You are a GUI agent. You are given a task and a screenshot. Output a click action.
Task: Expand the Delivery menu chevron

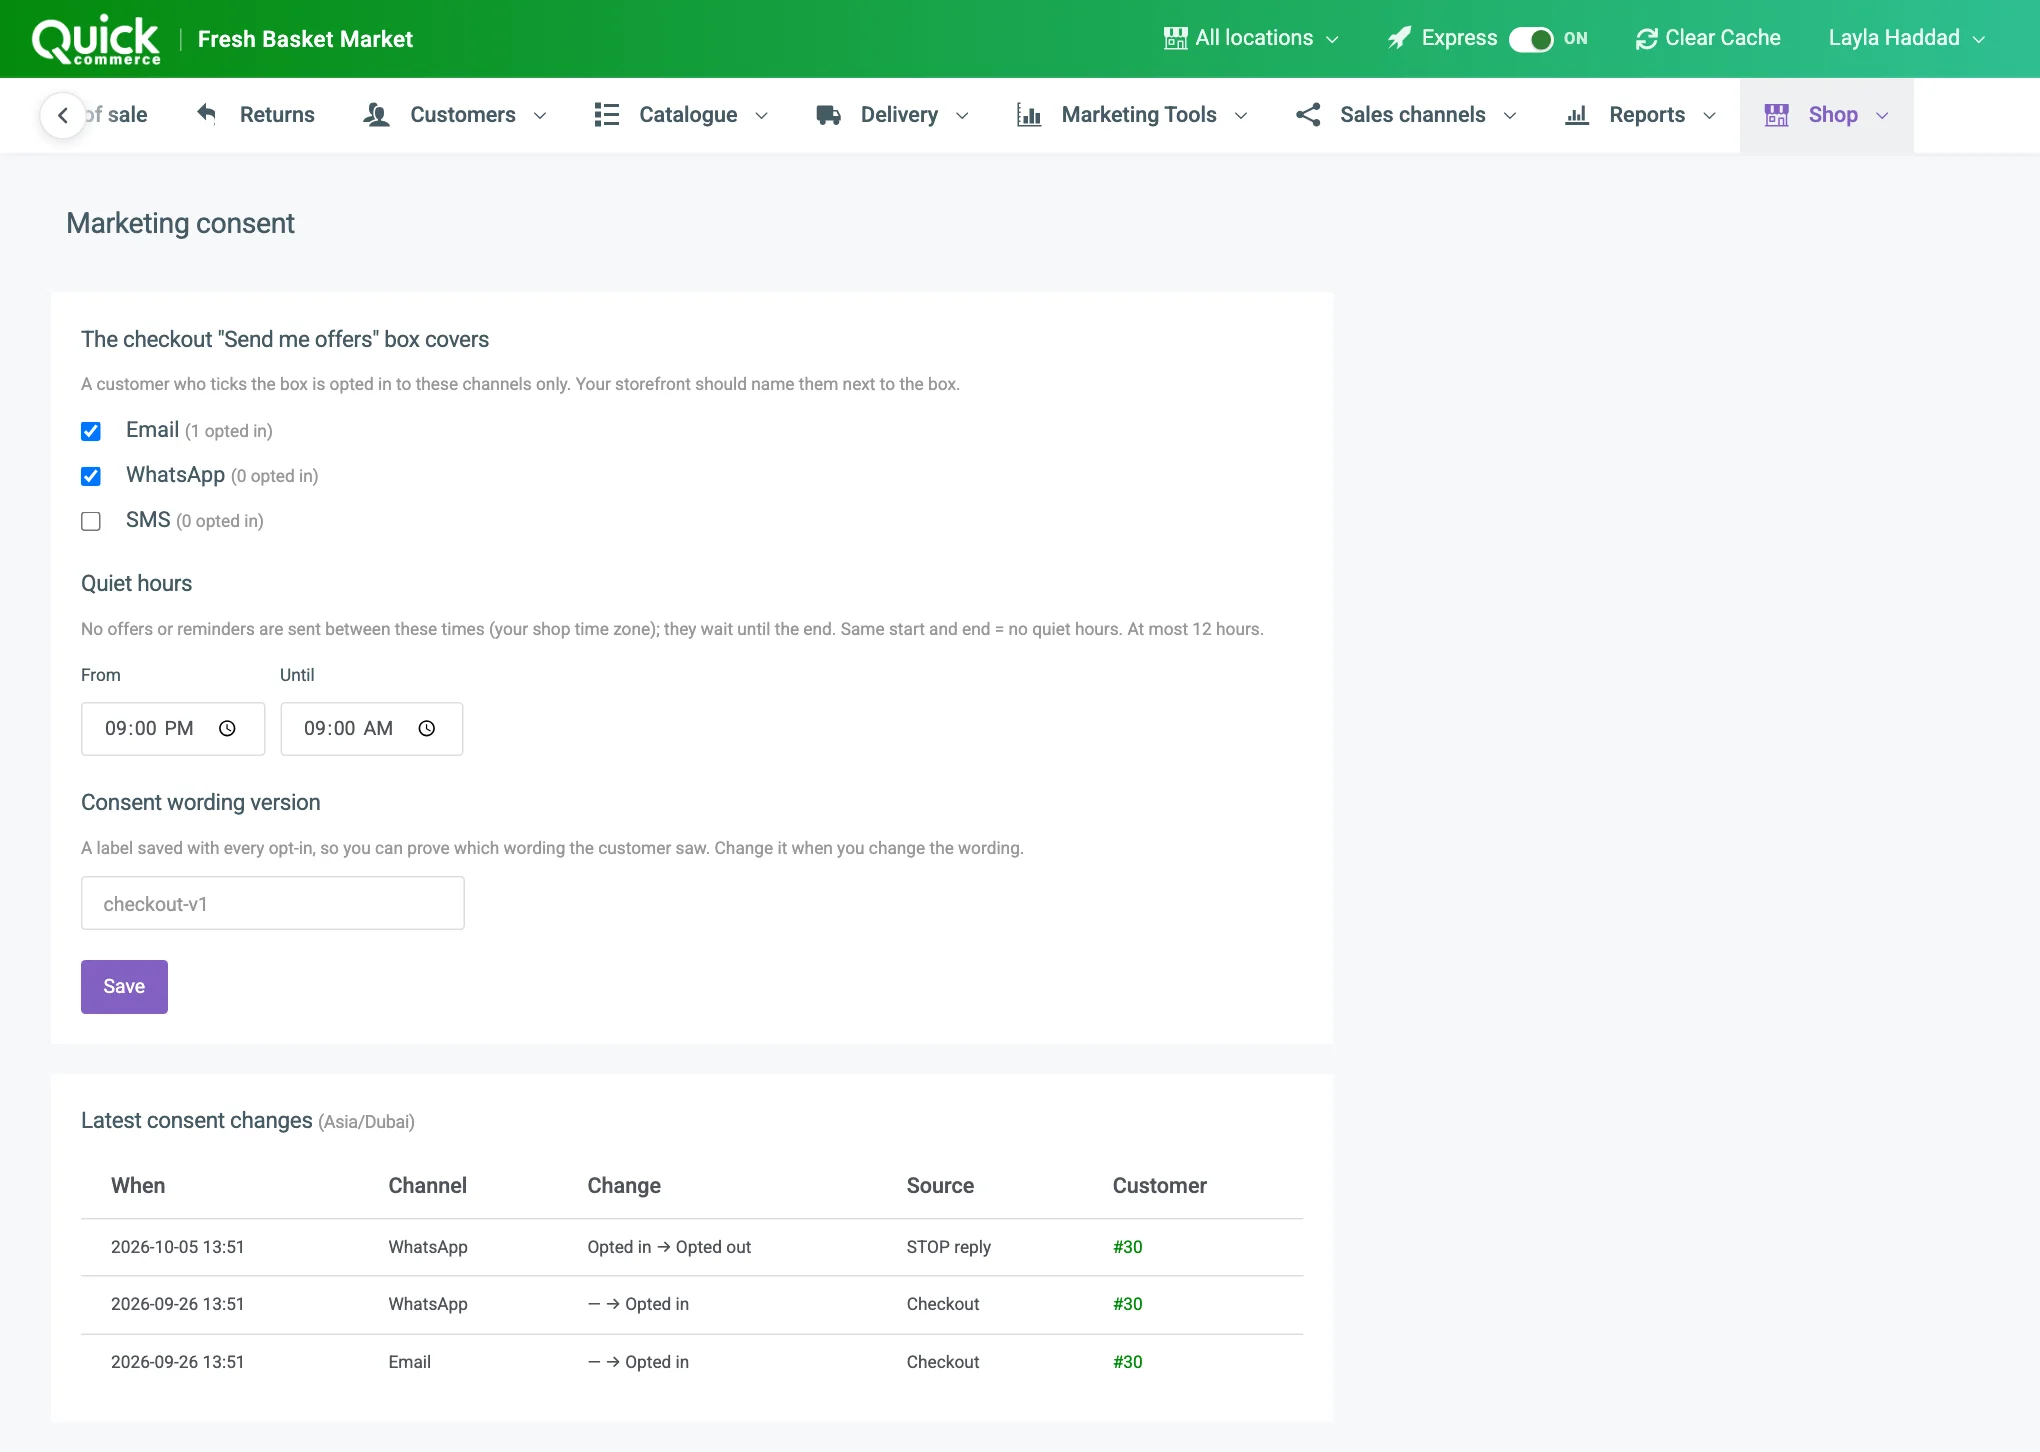point(962,116)
